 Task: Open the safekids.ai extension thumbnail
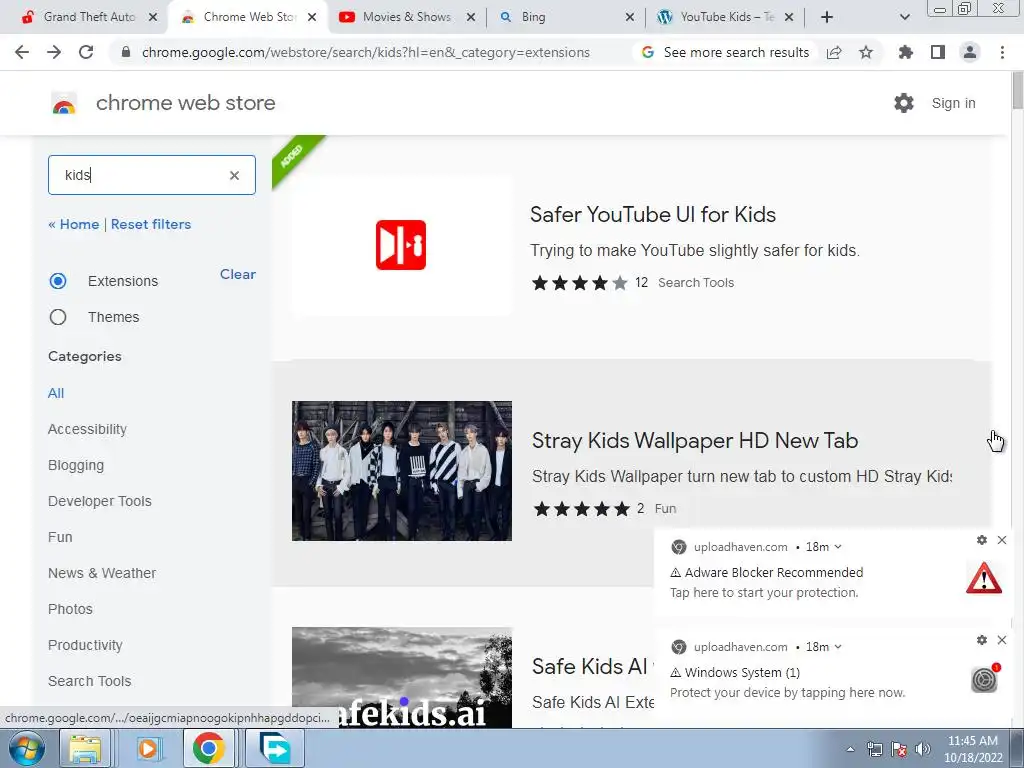pos(402,677)
